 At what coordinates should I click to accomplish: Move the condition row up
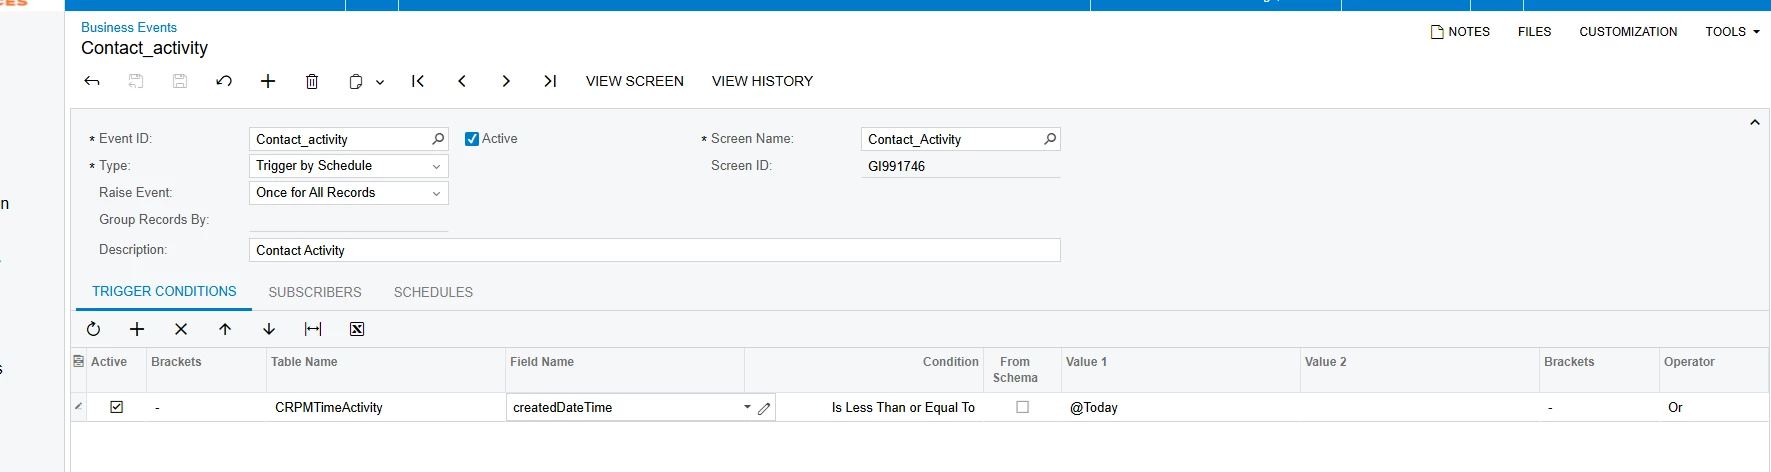pyautogui.click(x=225, y=329)
